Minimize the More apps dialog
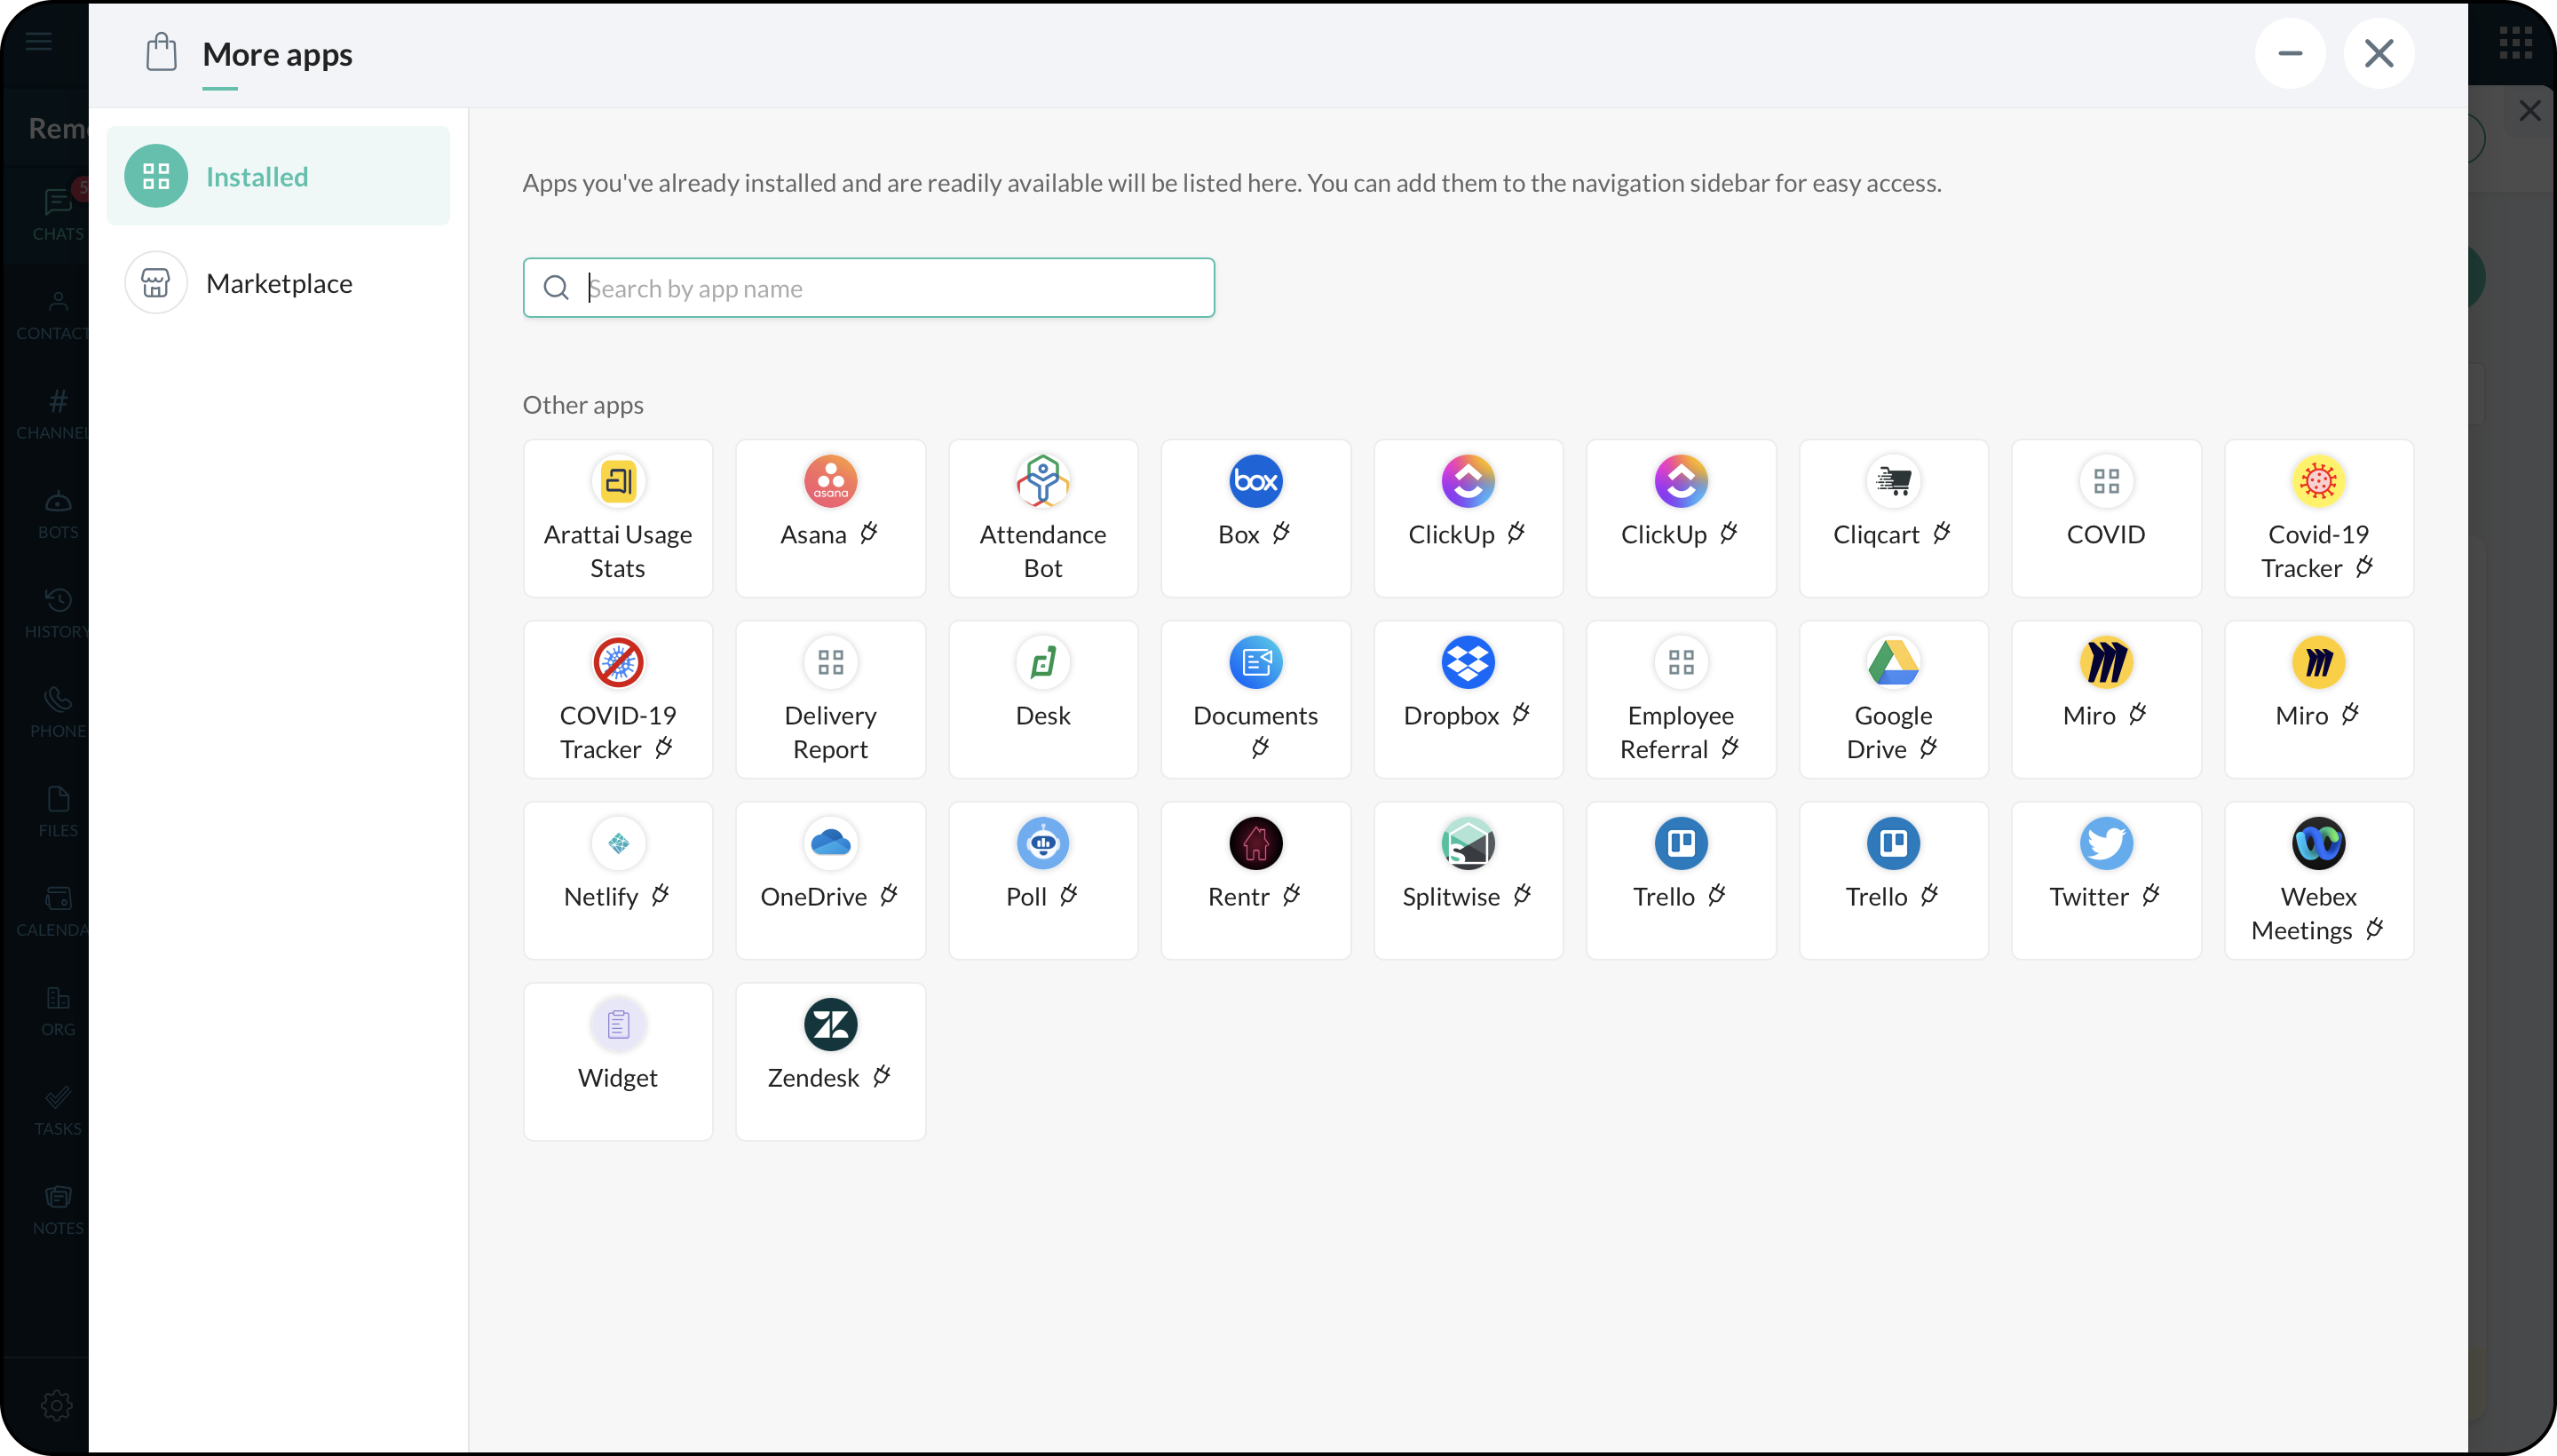 tap(2289, 53)
